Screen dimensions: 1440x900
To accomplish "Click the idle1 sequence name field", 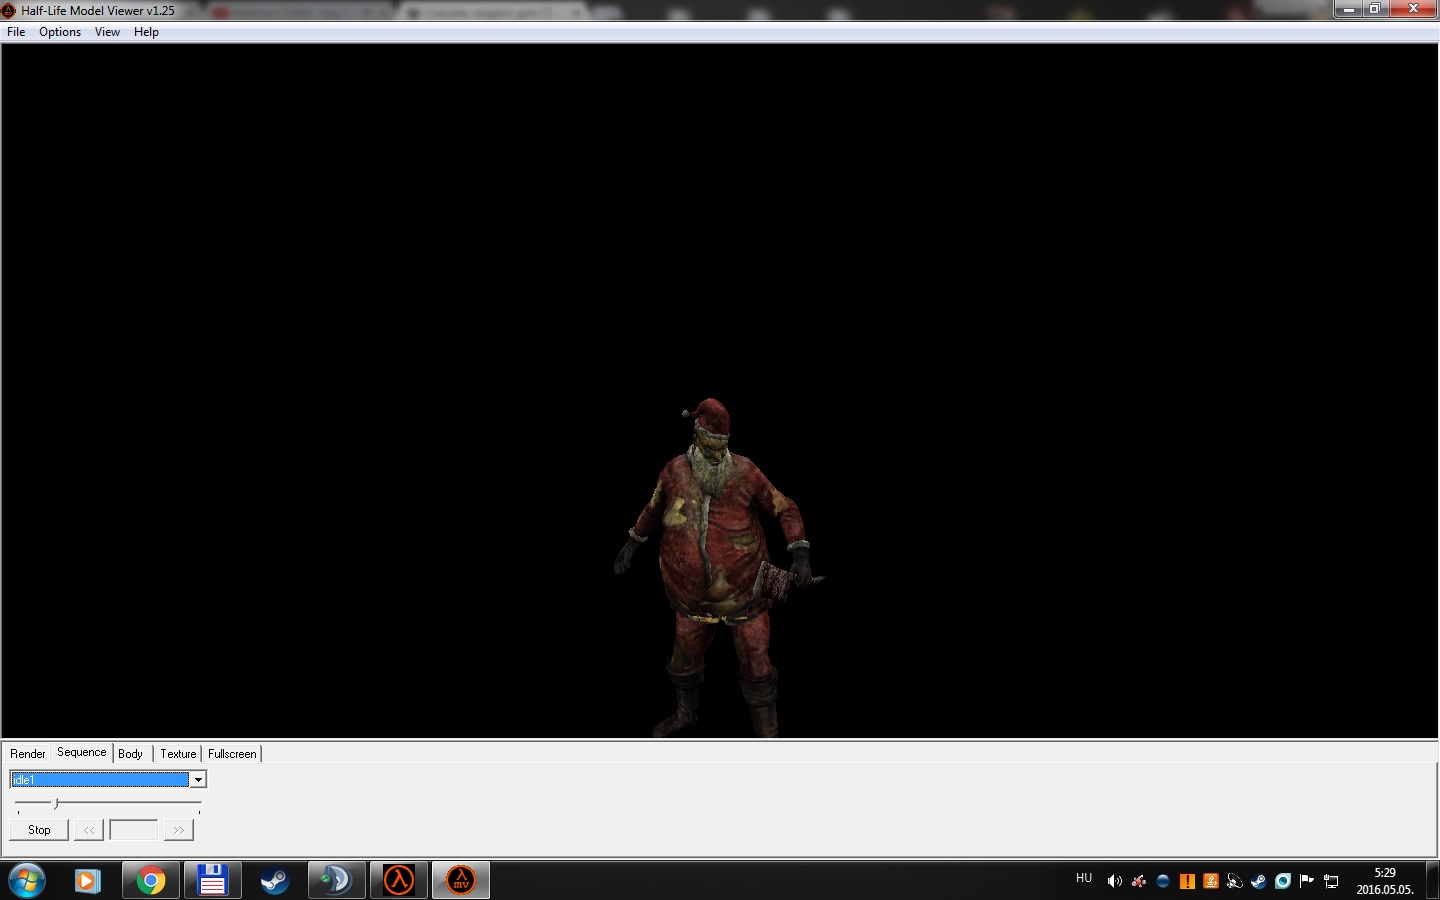I will [x=99, y=780].
